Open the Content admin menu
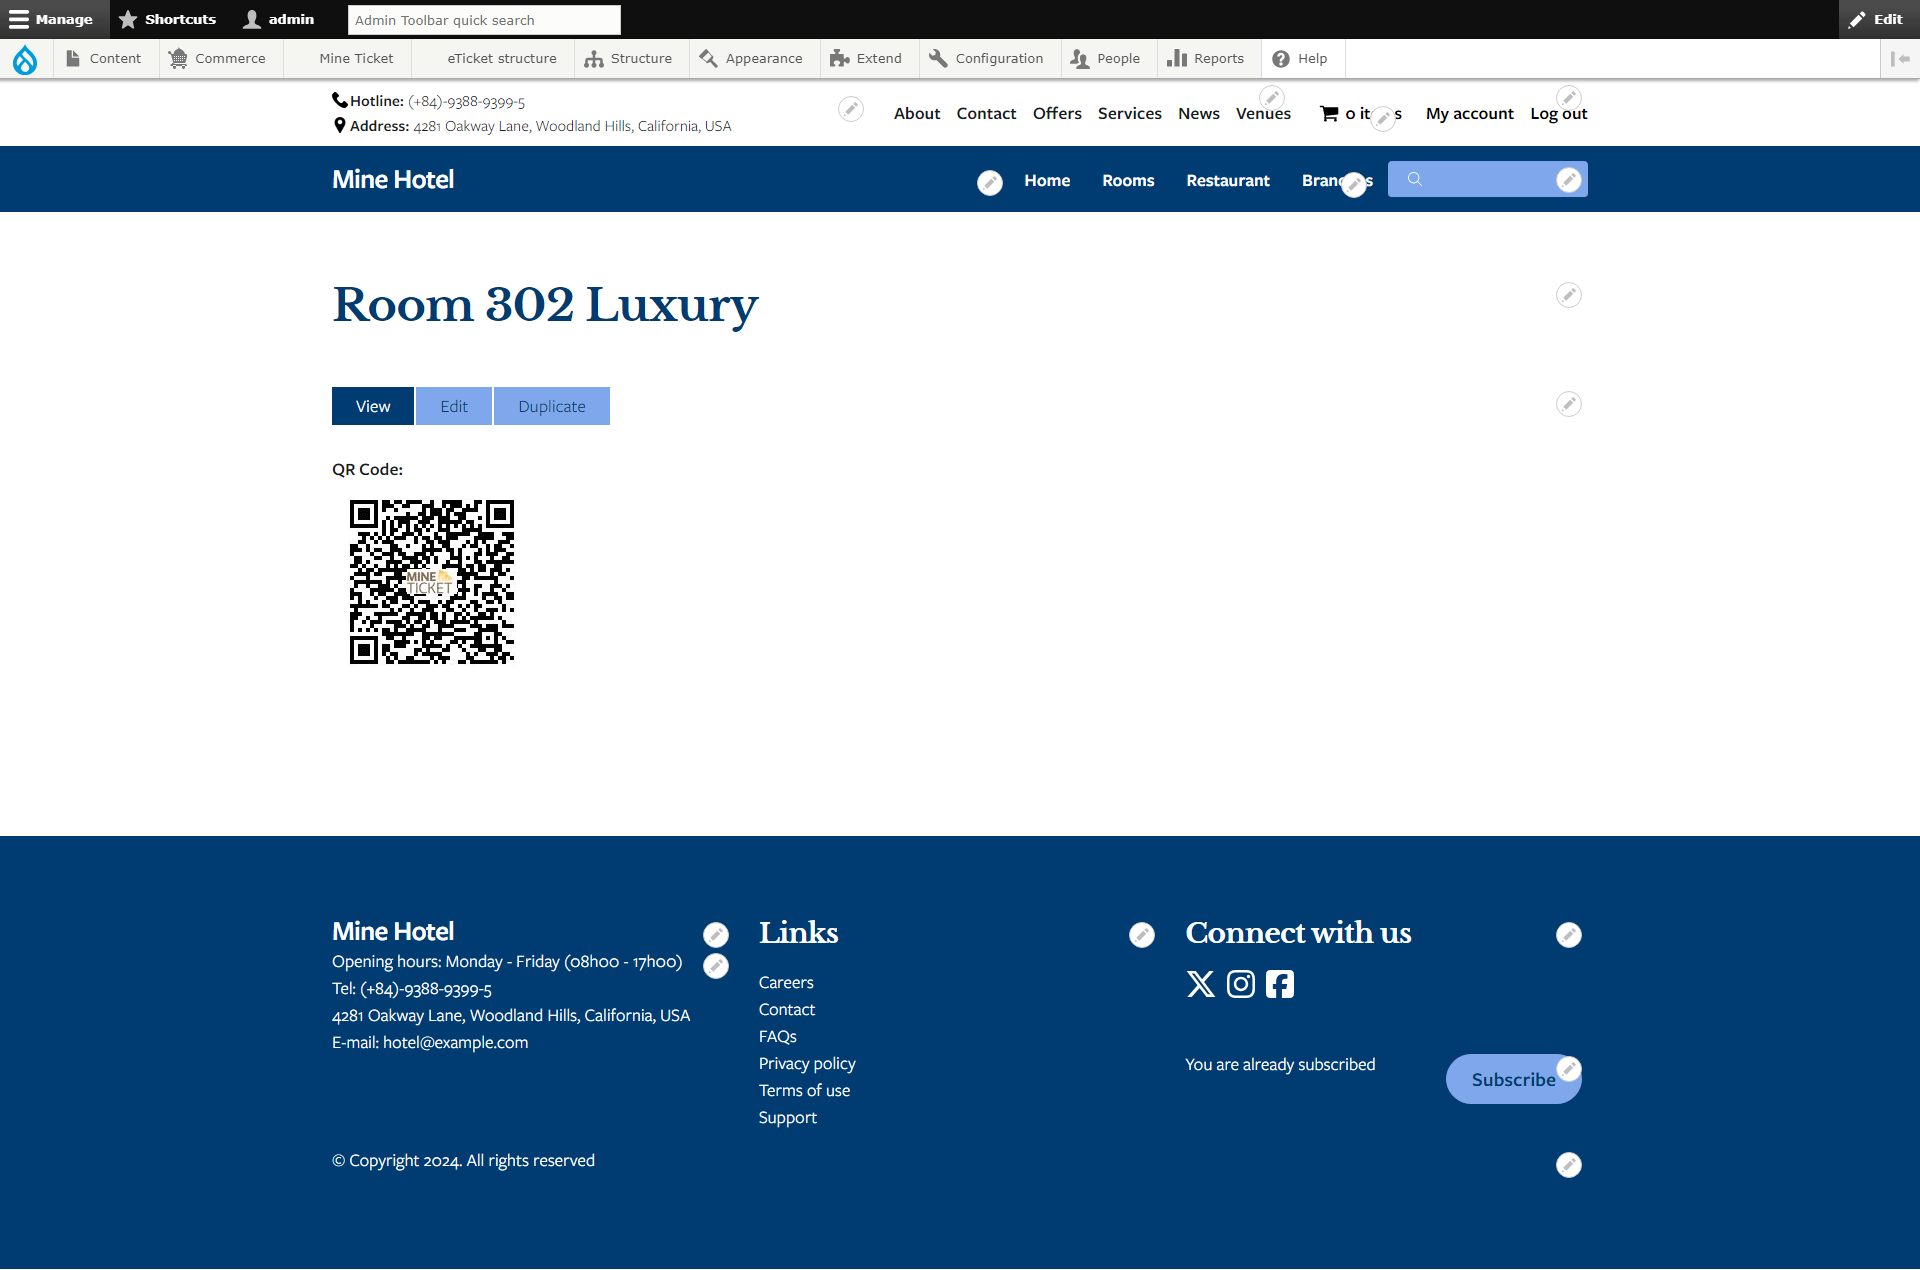 click(104, 59)
